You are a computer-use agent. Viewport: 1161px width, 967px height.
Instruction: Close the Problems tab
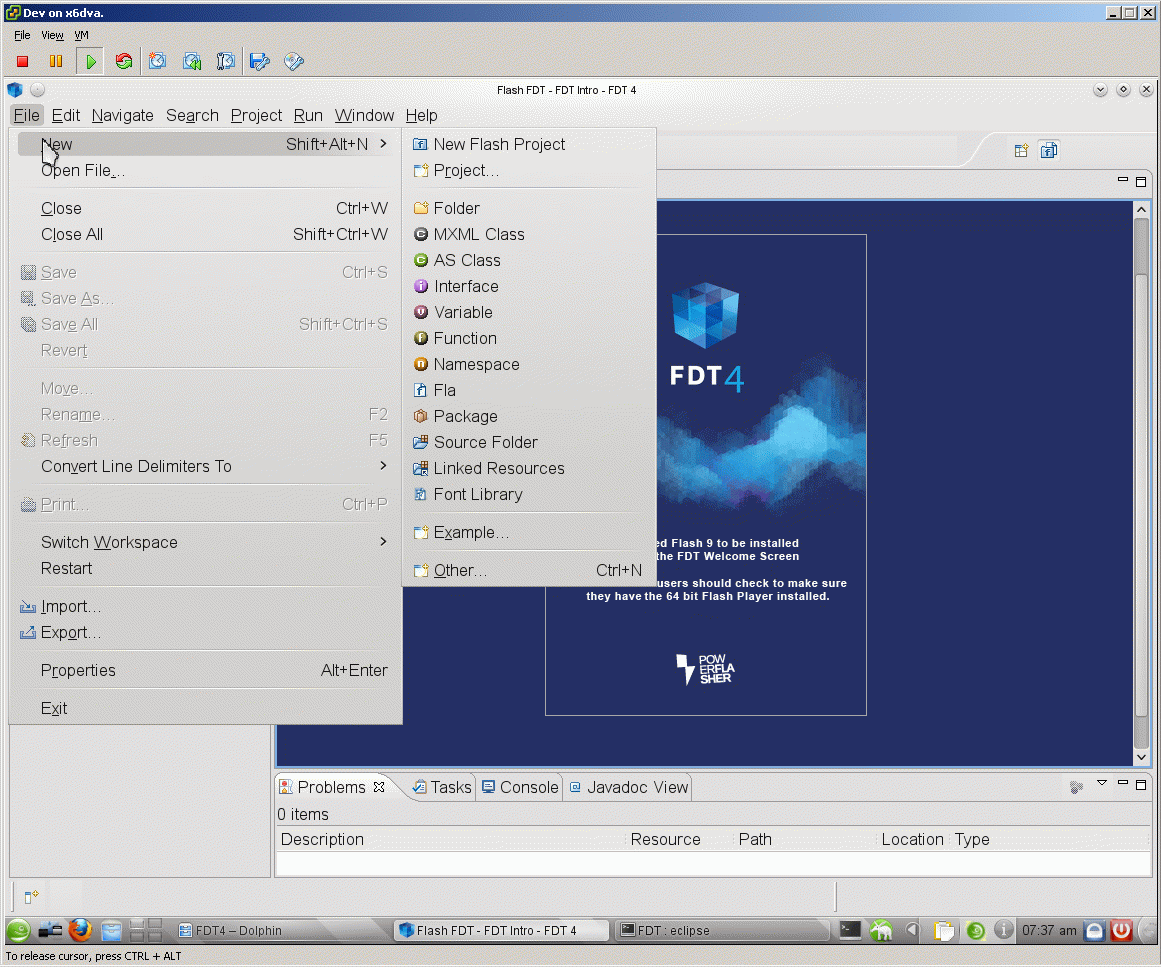coord(379,787)
